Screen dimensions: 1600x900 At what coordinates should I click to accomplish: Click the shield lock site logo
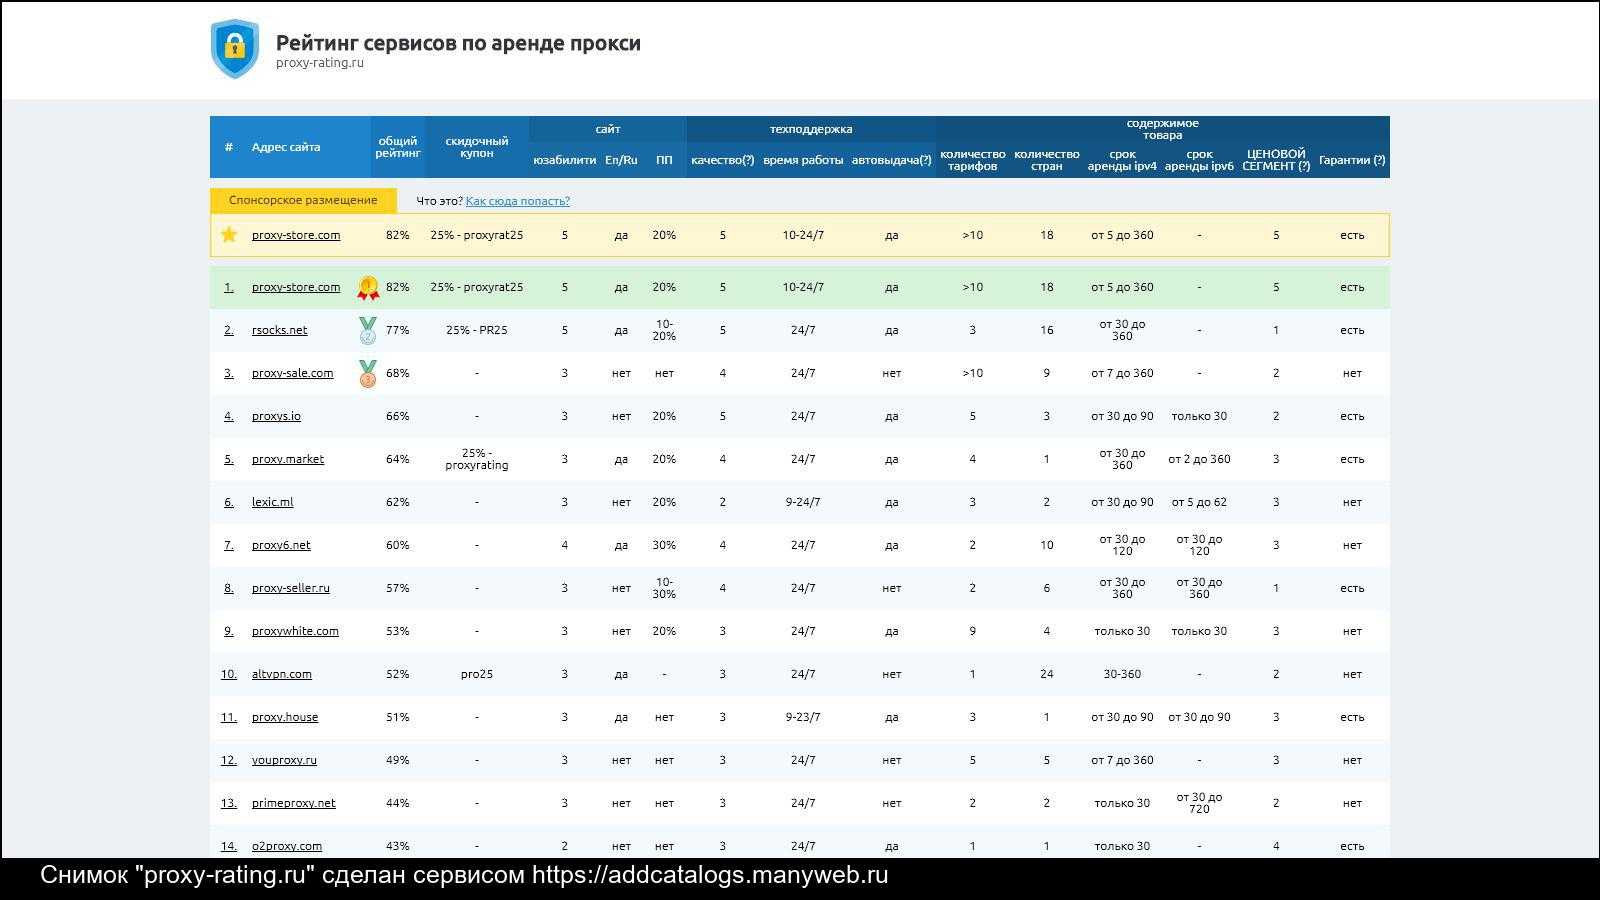point(235,49)
